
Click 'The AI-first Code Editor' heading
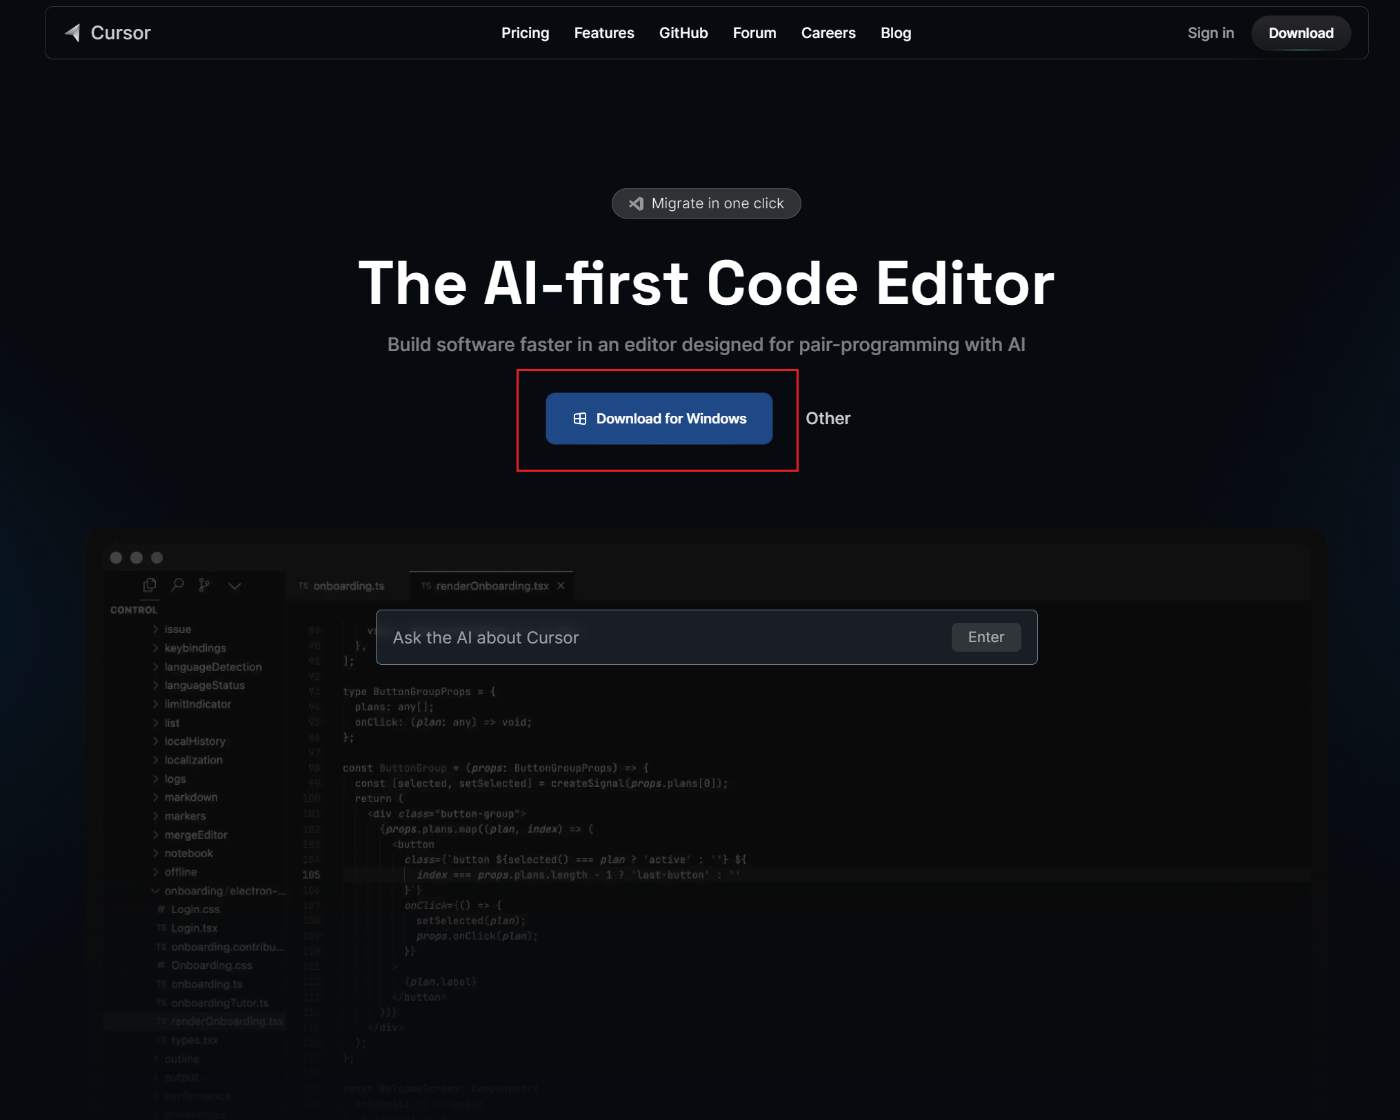(706, 283)
